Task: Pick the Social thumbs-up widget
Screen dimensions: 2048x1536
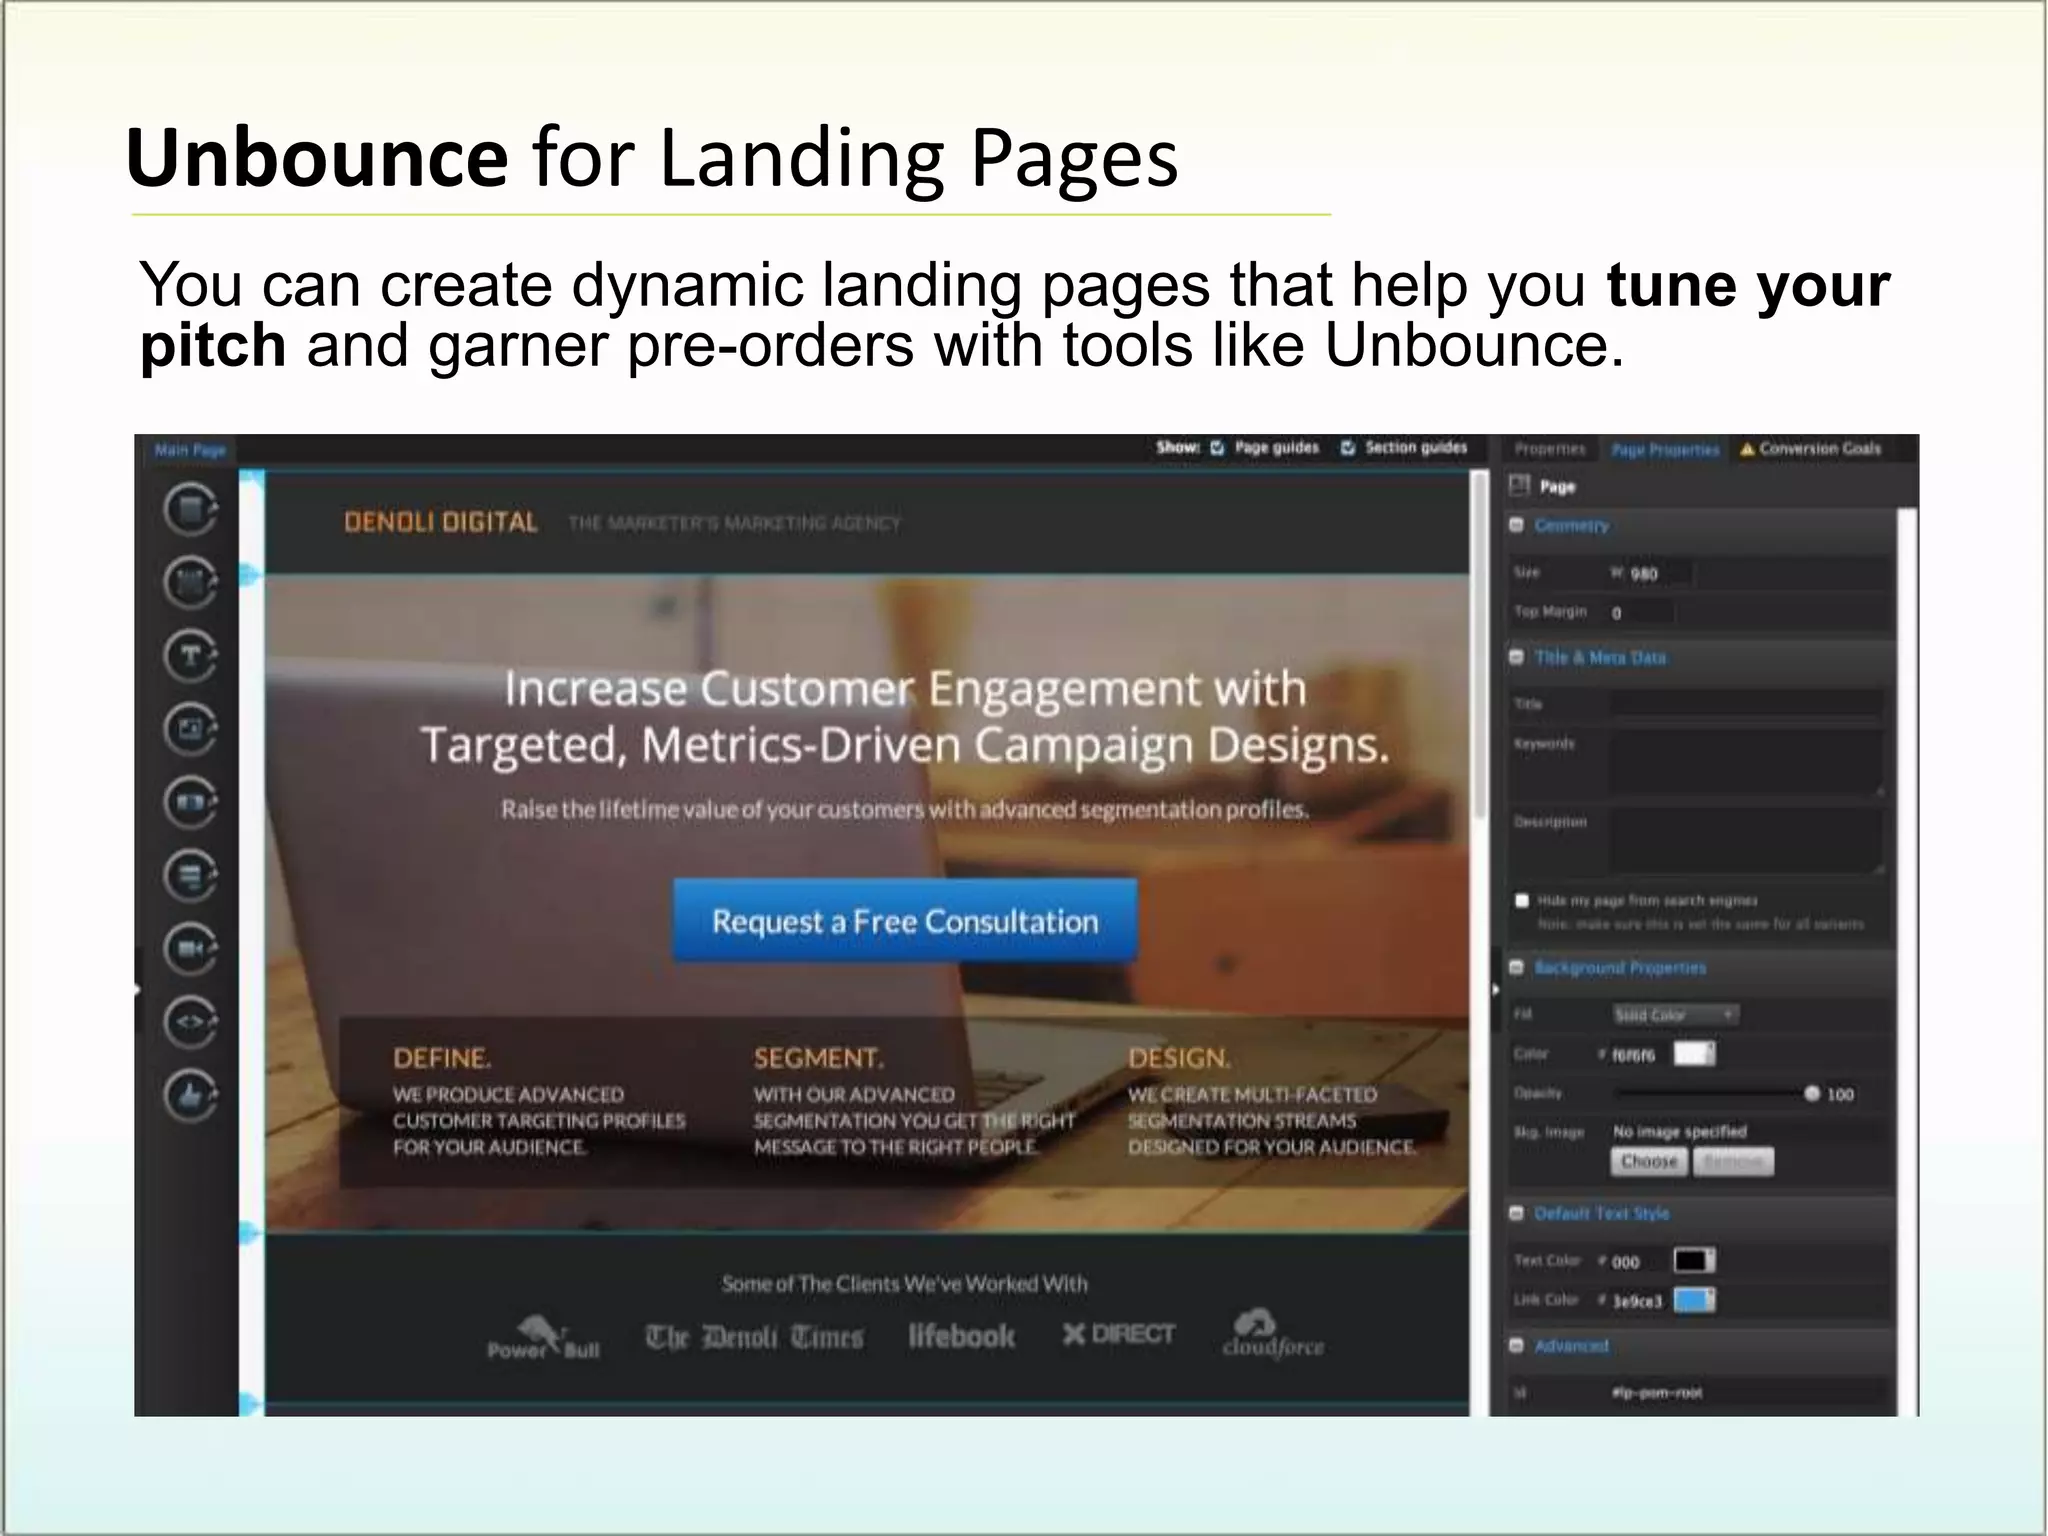Action: (x=190, y=1096)
